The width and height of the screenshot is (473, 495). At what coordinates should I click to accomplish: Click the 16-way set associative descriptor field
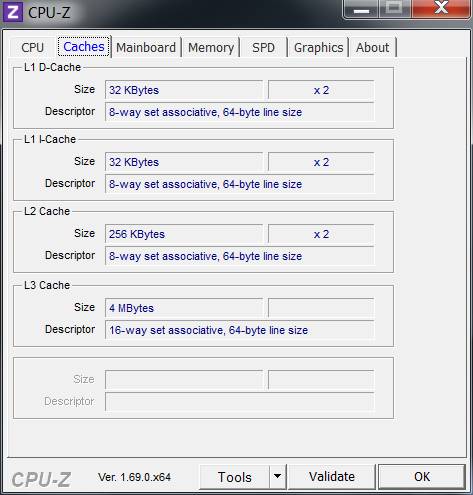(240, 330)
